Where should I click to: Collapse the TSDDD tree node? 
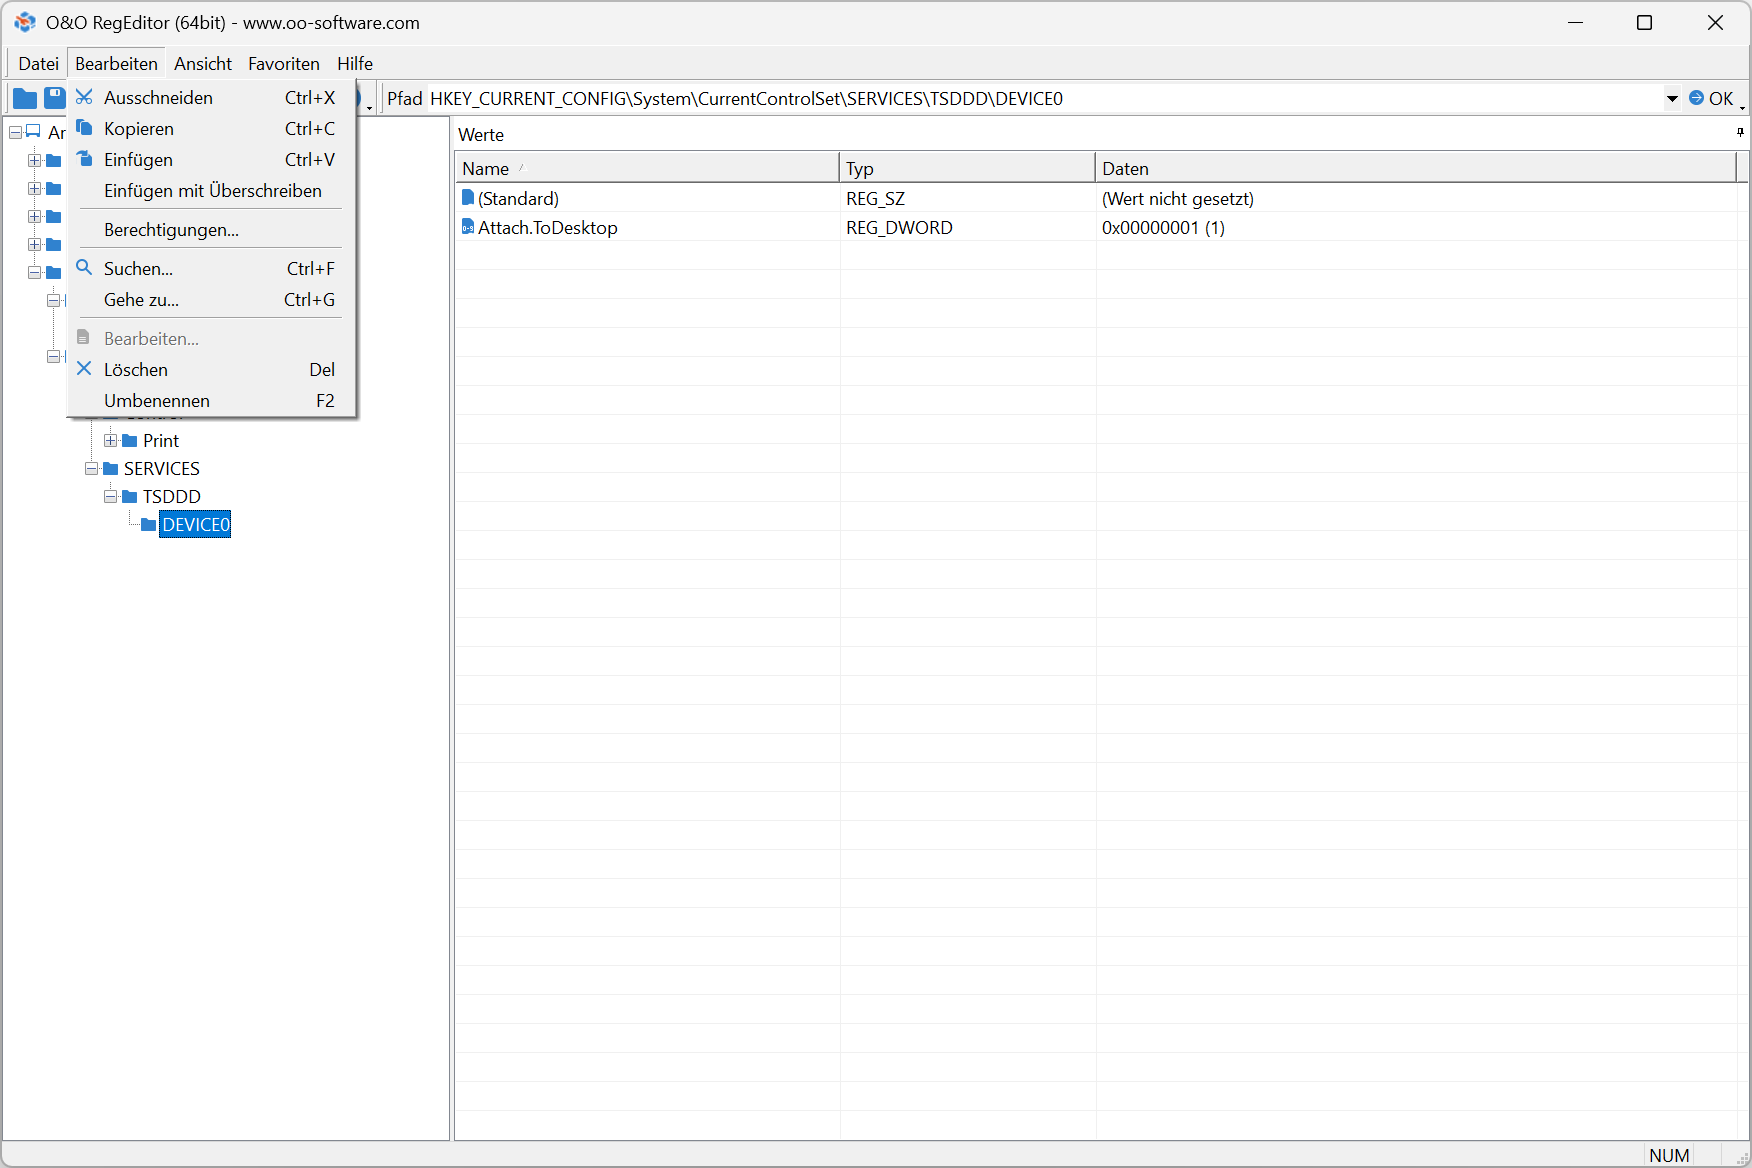point(111,497)
